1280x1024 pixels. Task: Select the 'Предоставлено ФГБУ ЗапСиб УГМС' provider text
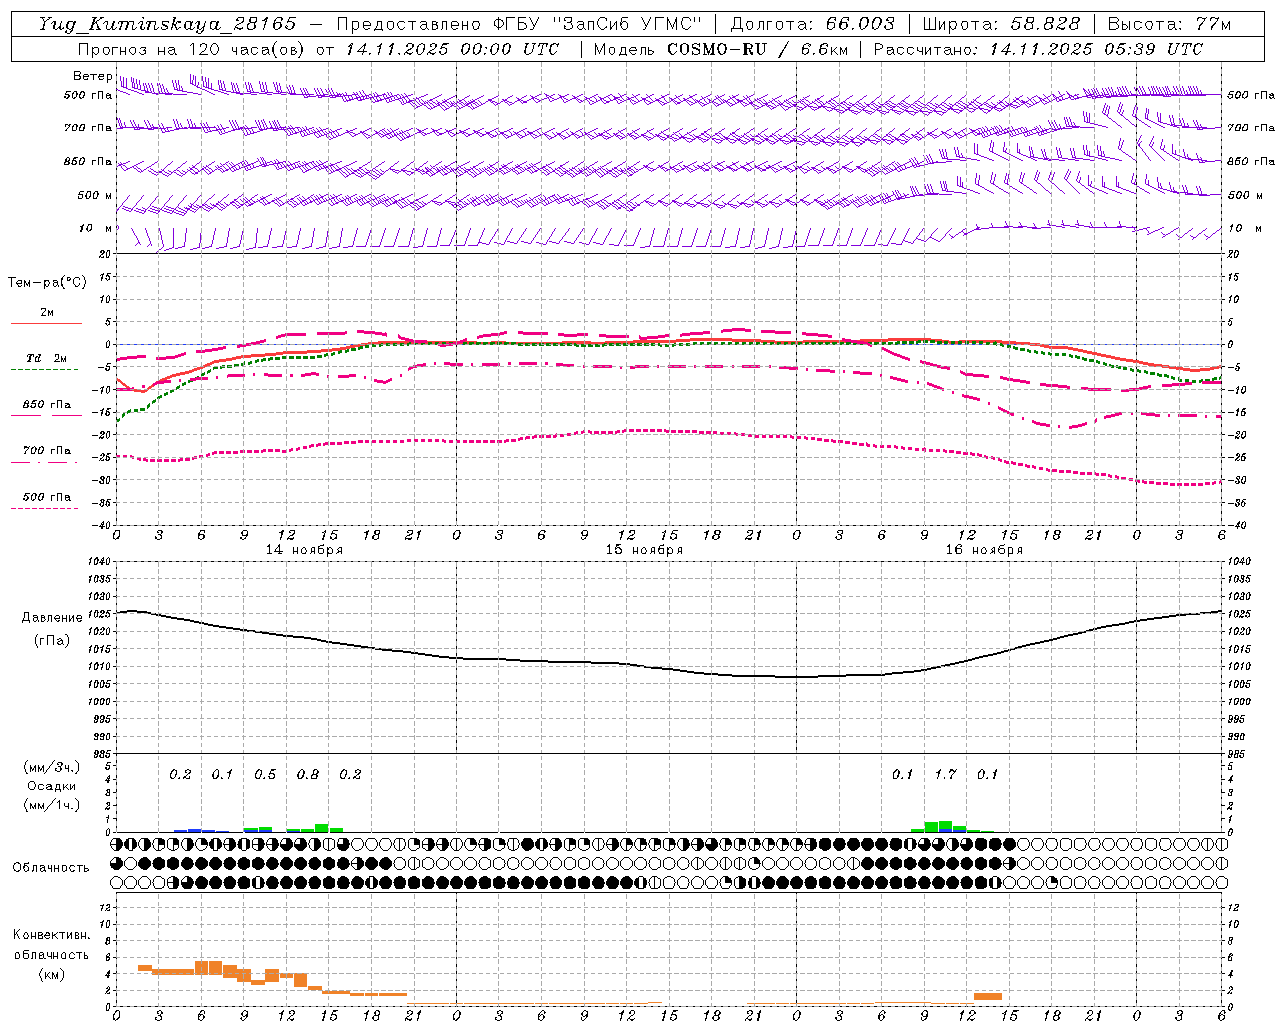coord(519,24)
